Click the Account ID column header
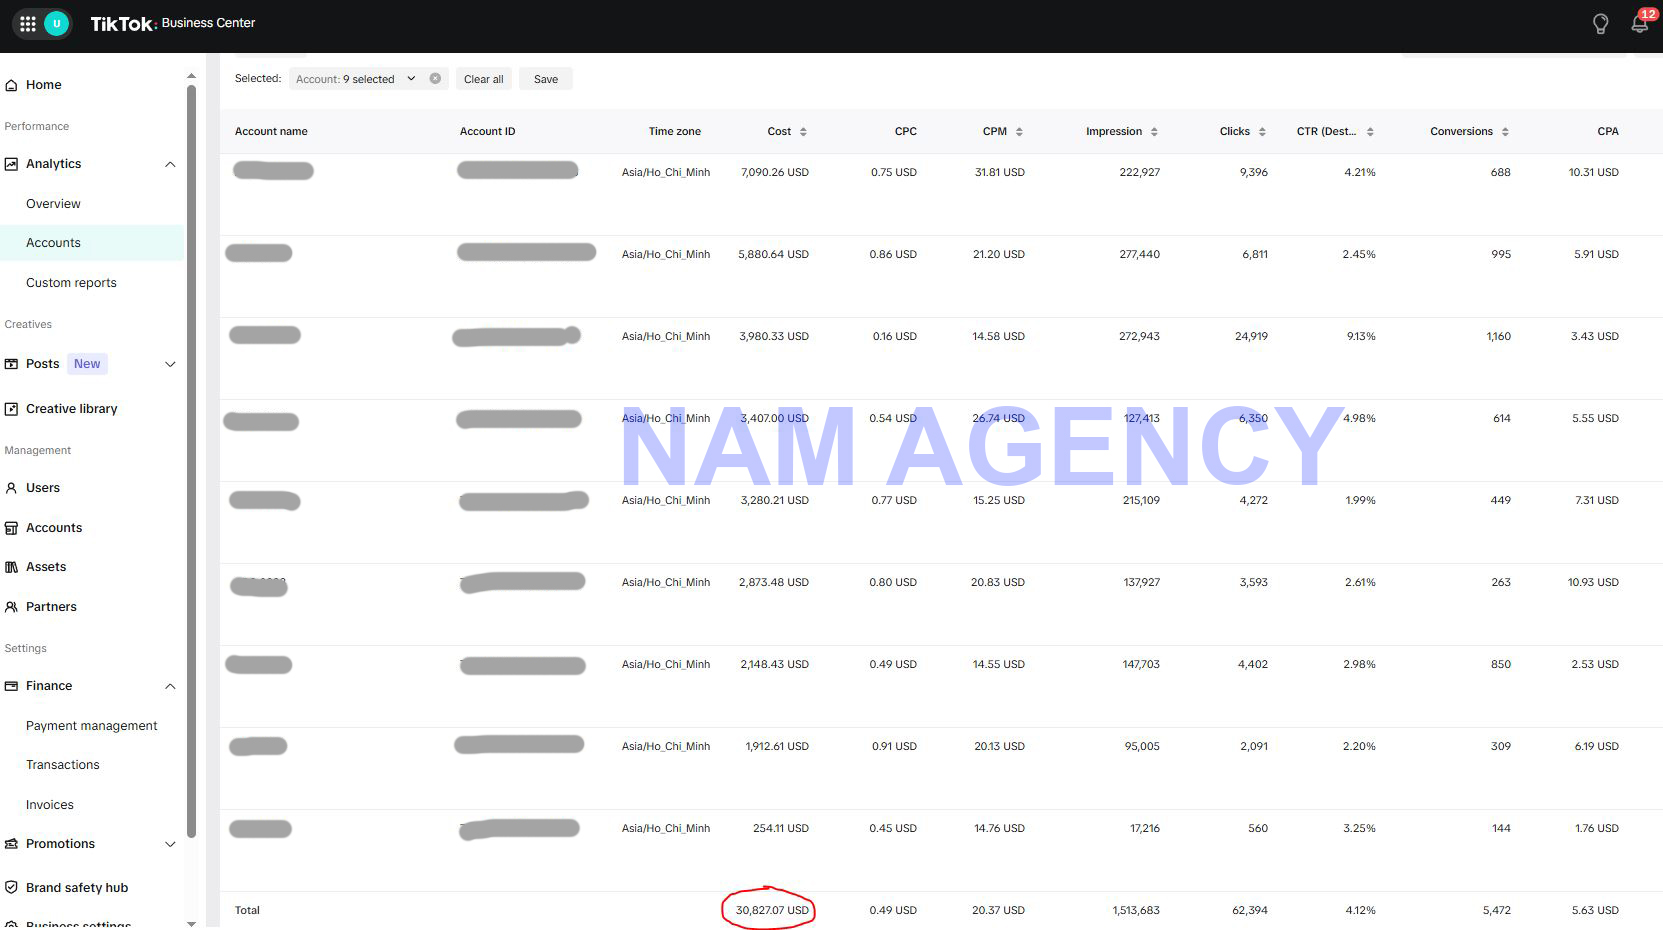Screen dimensions: 1663x930 [x=488, y=132]
